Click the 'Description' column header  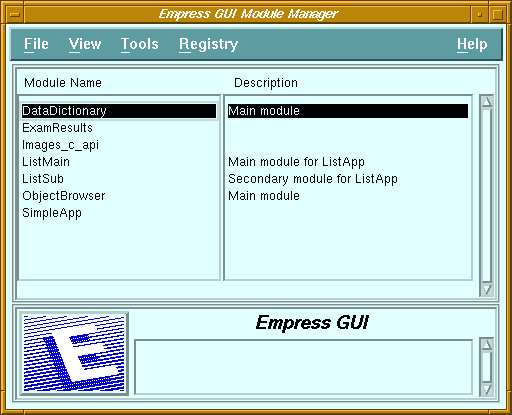pos(266,83)
